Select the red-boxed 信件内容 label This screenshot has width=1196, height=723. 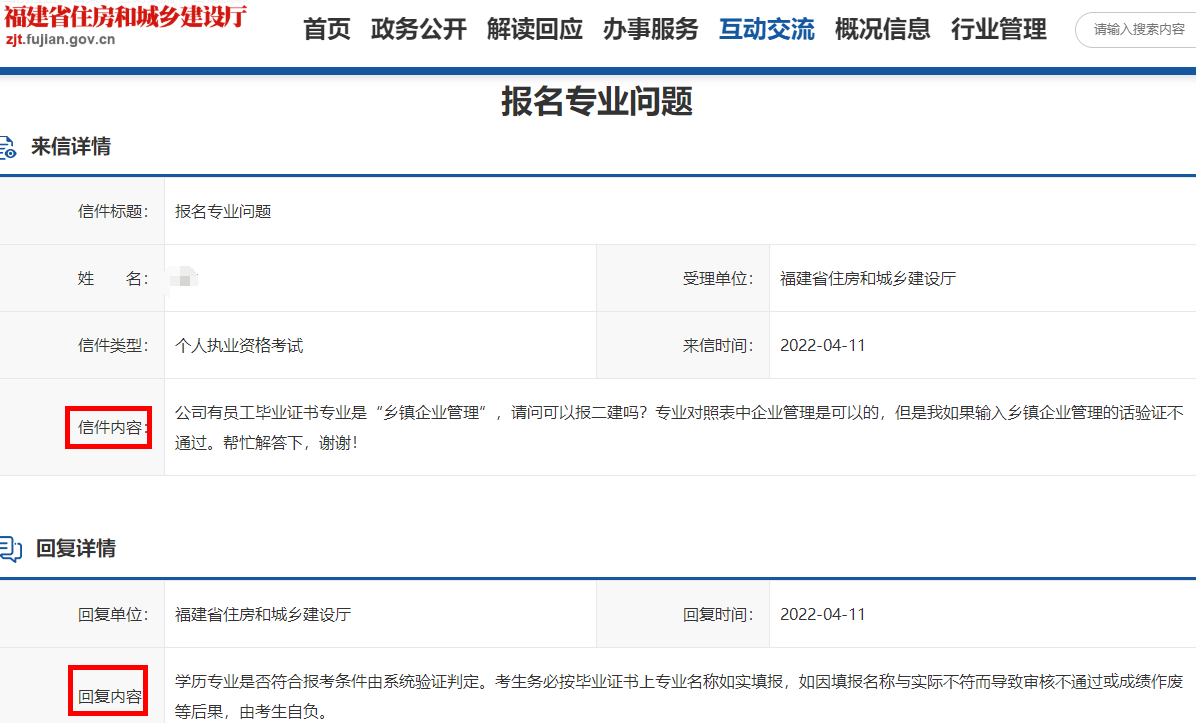click(108, 427)
